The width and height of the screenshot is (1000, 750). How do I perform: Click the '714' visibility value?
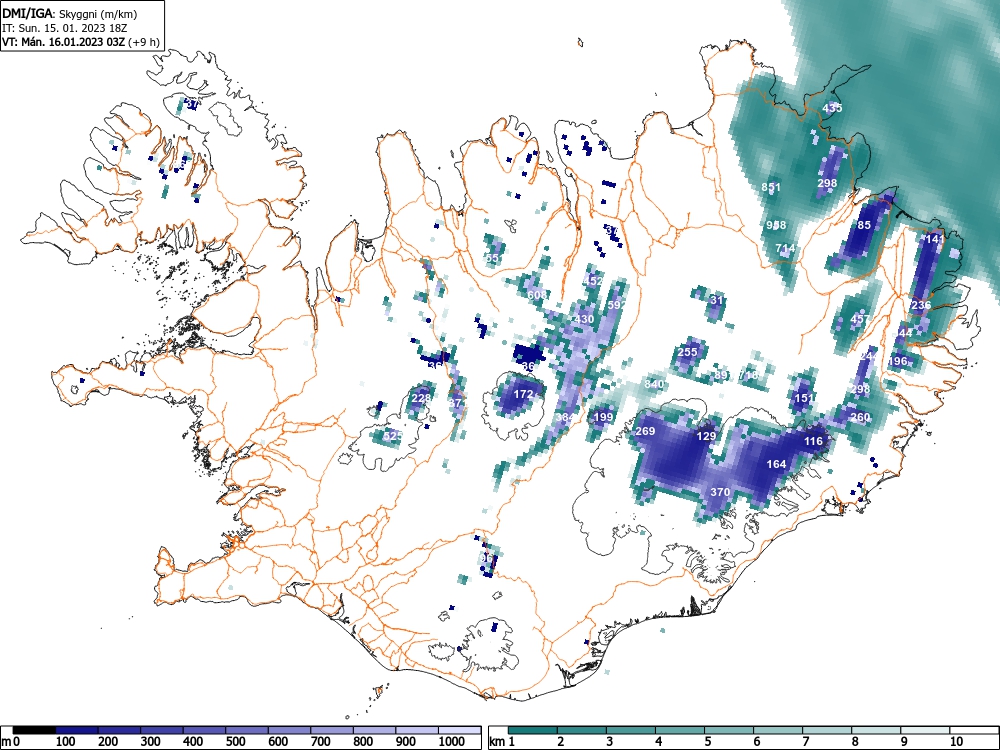tap(785, 248)
